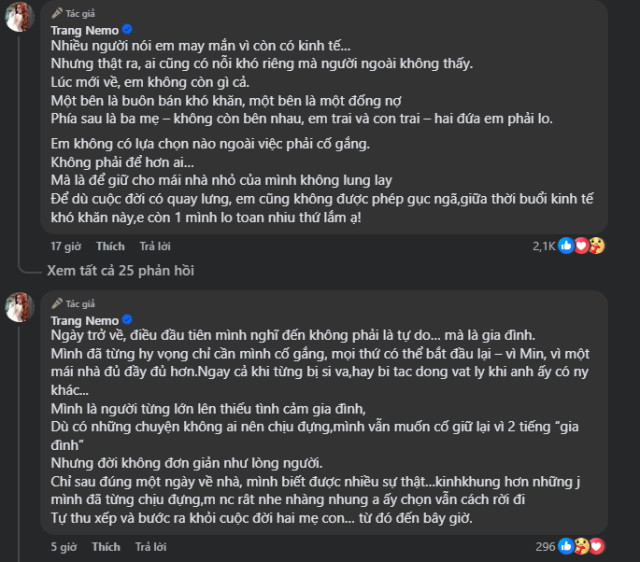640x562 pixels.
Task: Click second comment's profile avatar
Action: [19, 307]
